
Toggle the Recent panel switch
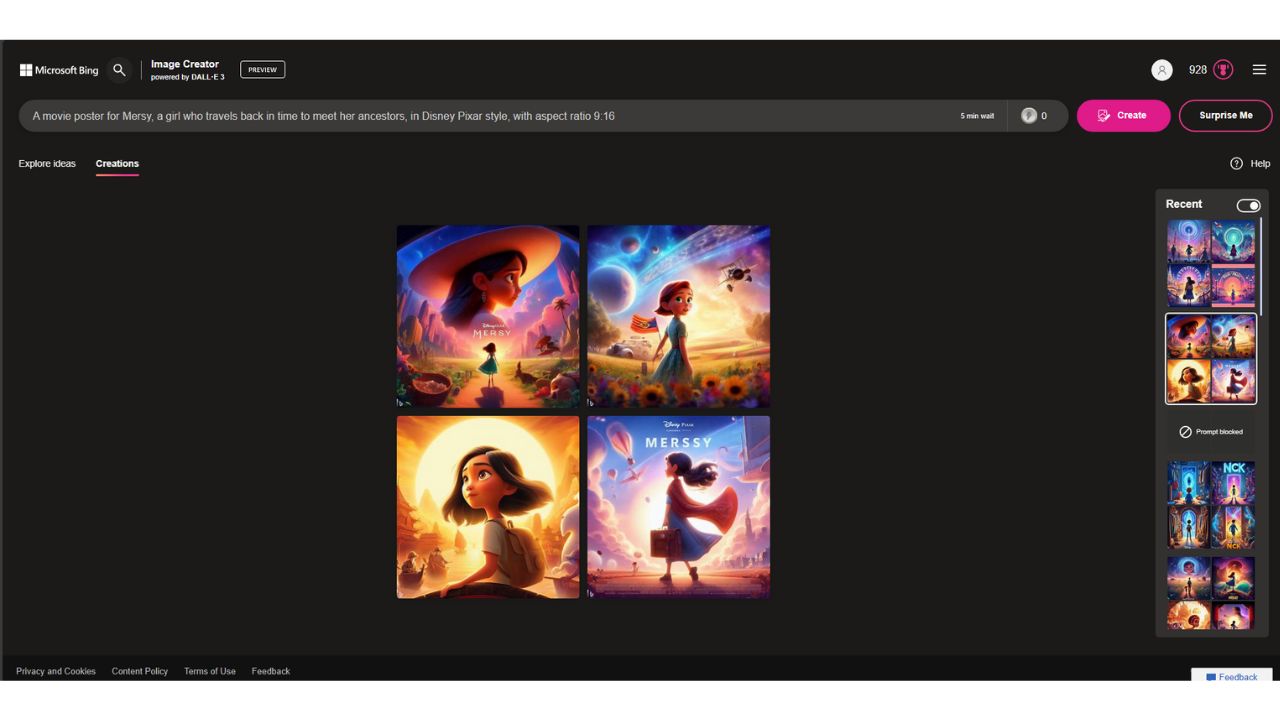[1248, 205]
